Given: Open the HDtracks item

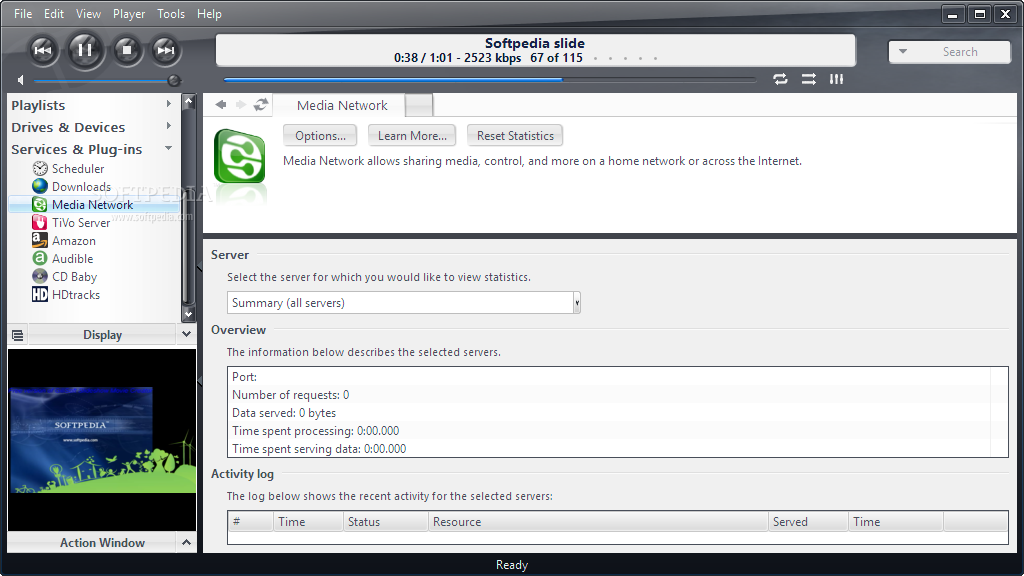Looking at the screenshot, I should [76, 295].
